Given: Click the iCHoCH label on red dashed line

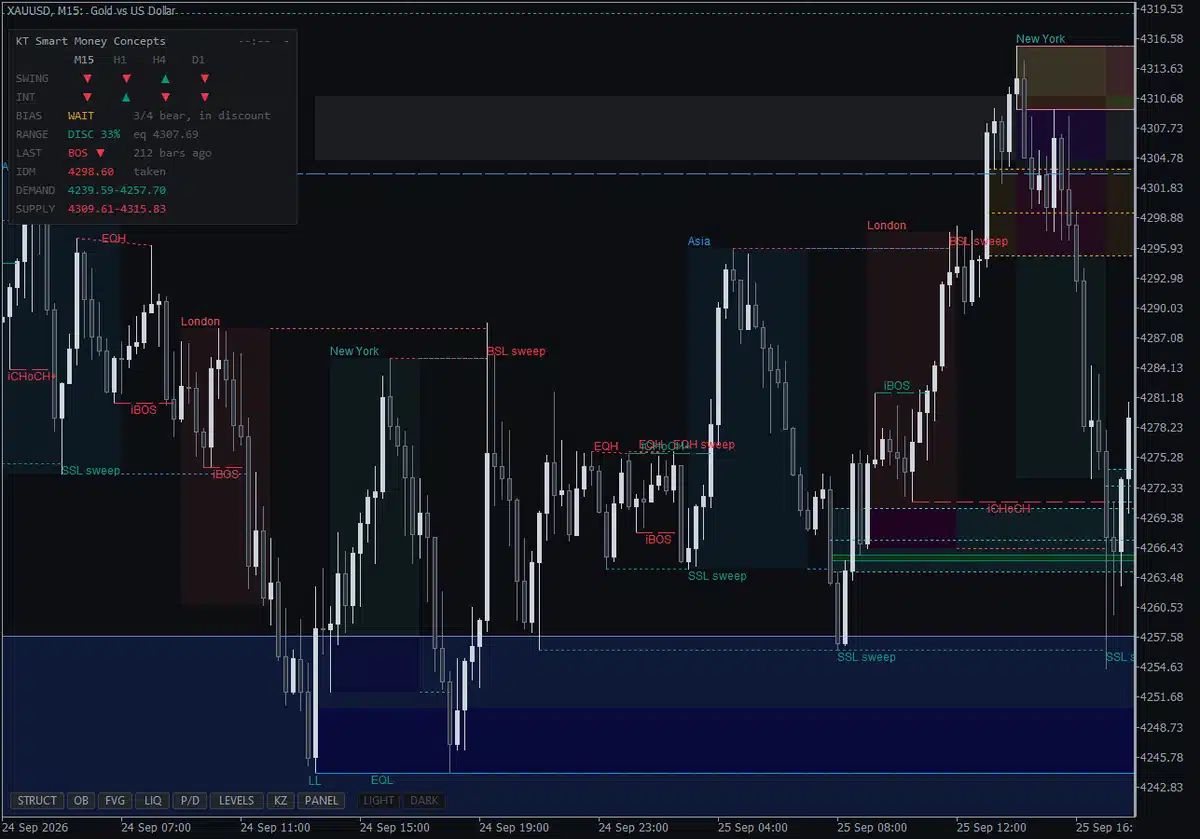Looking at the screenshot, I should click(x=1009, y=509).
